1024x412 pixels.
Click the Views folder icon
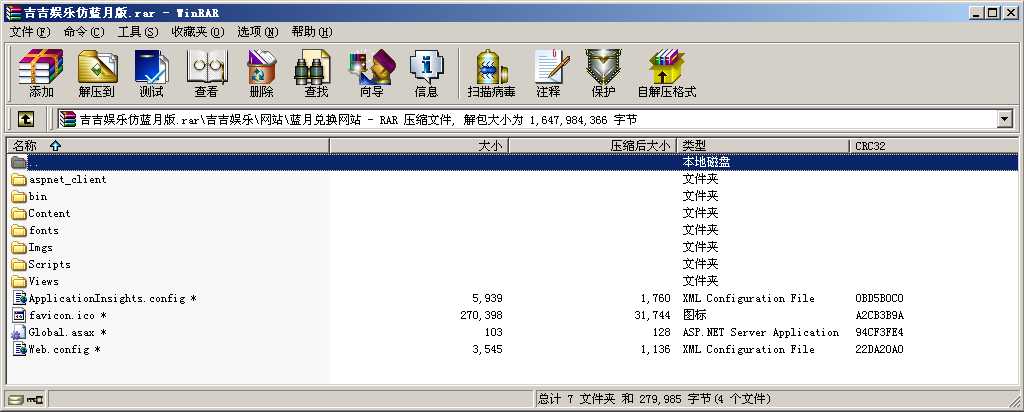19,281
